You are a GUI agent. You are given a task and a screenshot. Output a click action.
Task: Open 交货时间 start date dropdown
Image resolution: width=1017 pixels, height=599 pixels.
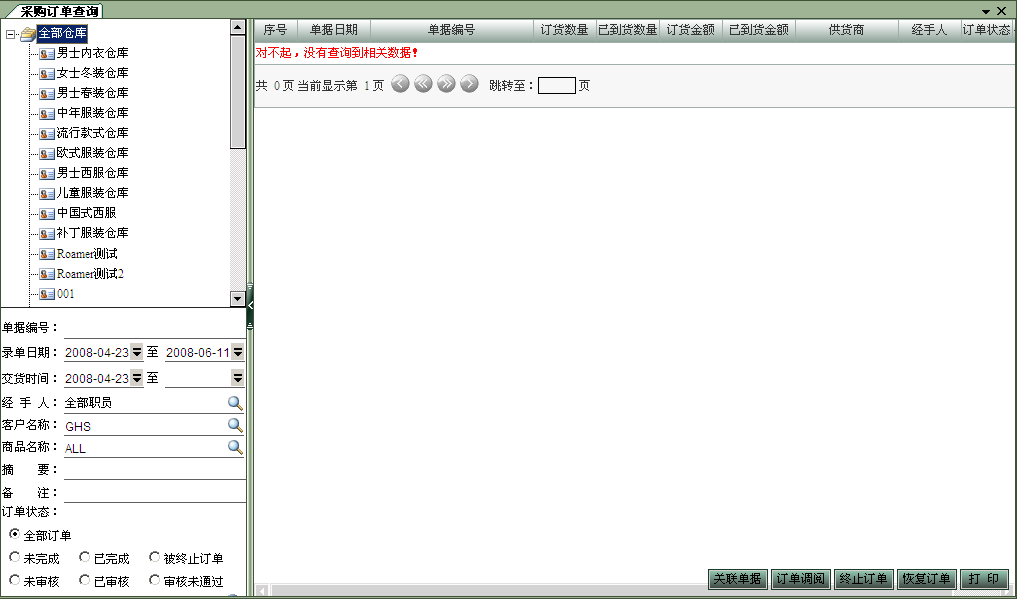coord(136,378)
